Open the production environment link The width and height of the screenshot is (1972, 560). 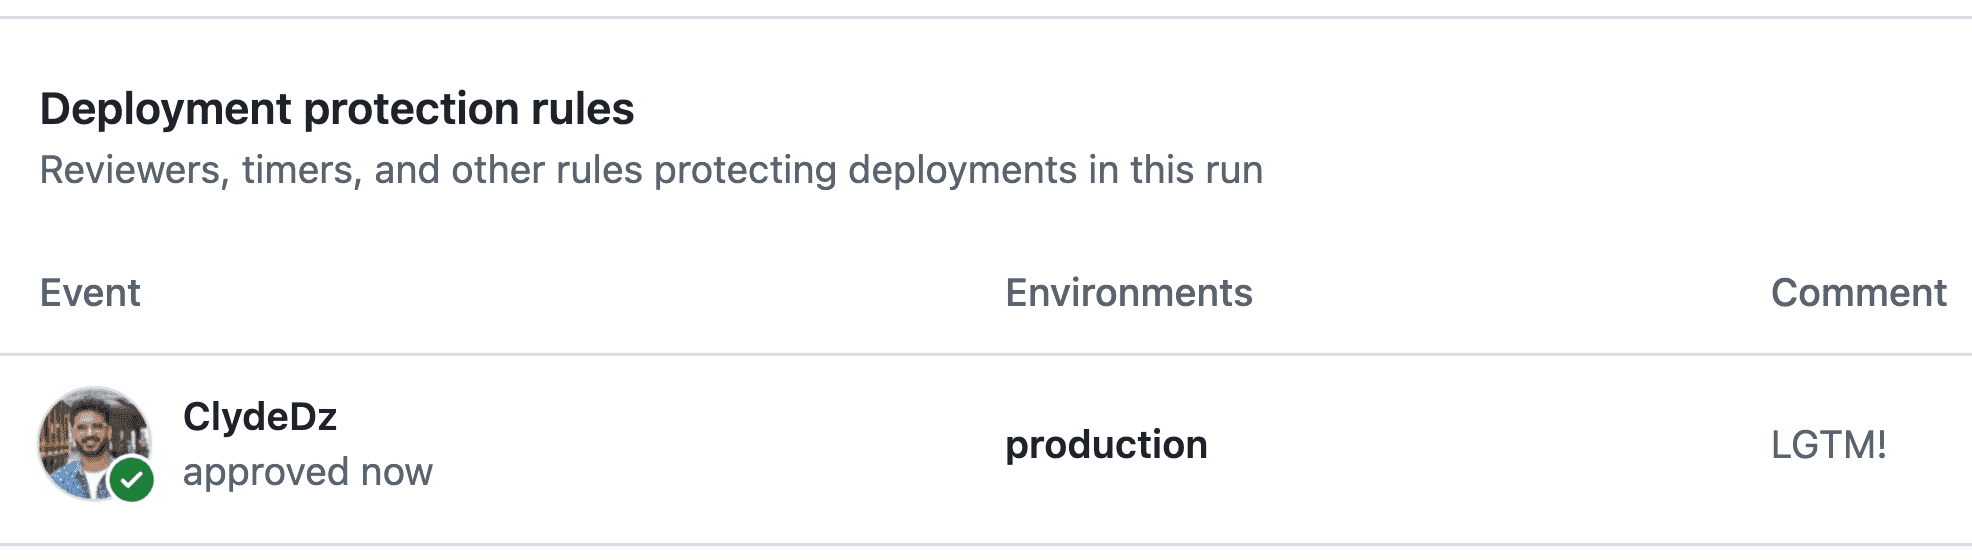tap(1106, 445)
